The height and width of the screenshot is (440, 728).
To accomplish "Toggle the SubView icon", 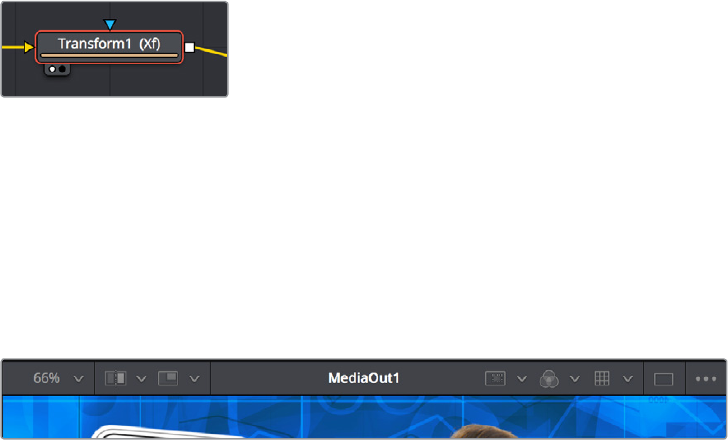I will tap(168, 378).
